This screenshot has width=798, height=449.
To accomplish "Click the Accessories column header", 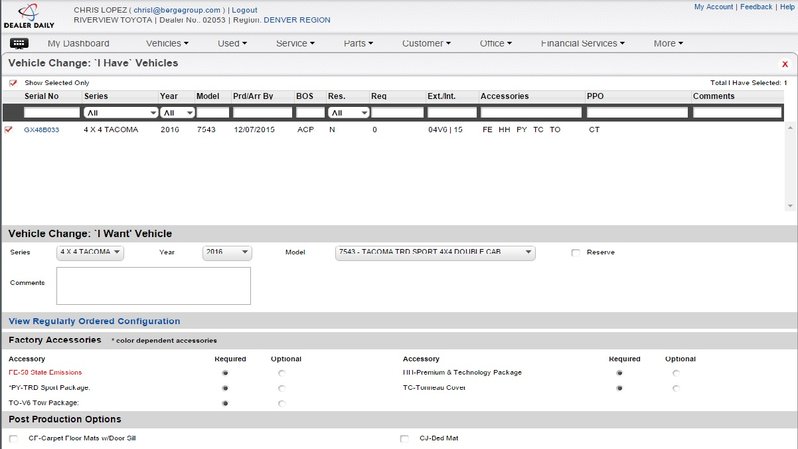I will click(504, 96).
